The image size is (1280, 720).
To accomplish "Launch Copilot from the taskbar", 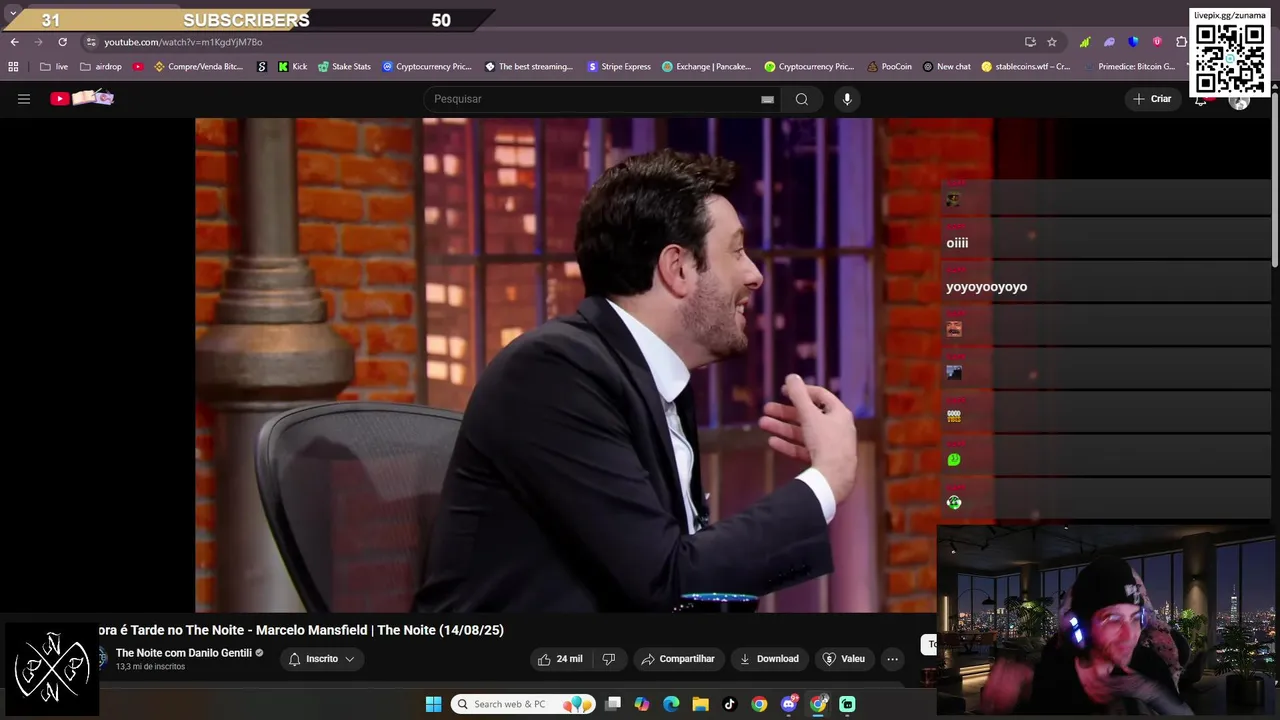I will click(642, 704).
